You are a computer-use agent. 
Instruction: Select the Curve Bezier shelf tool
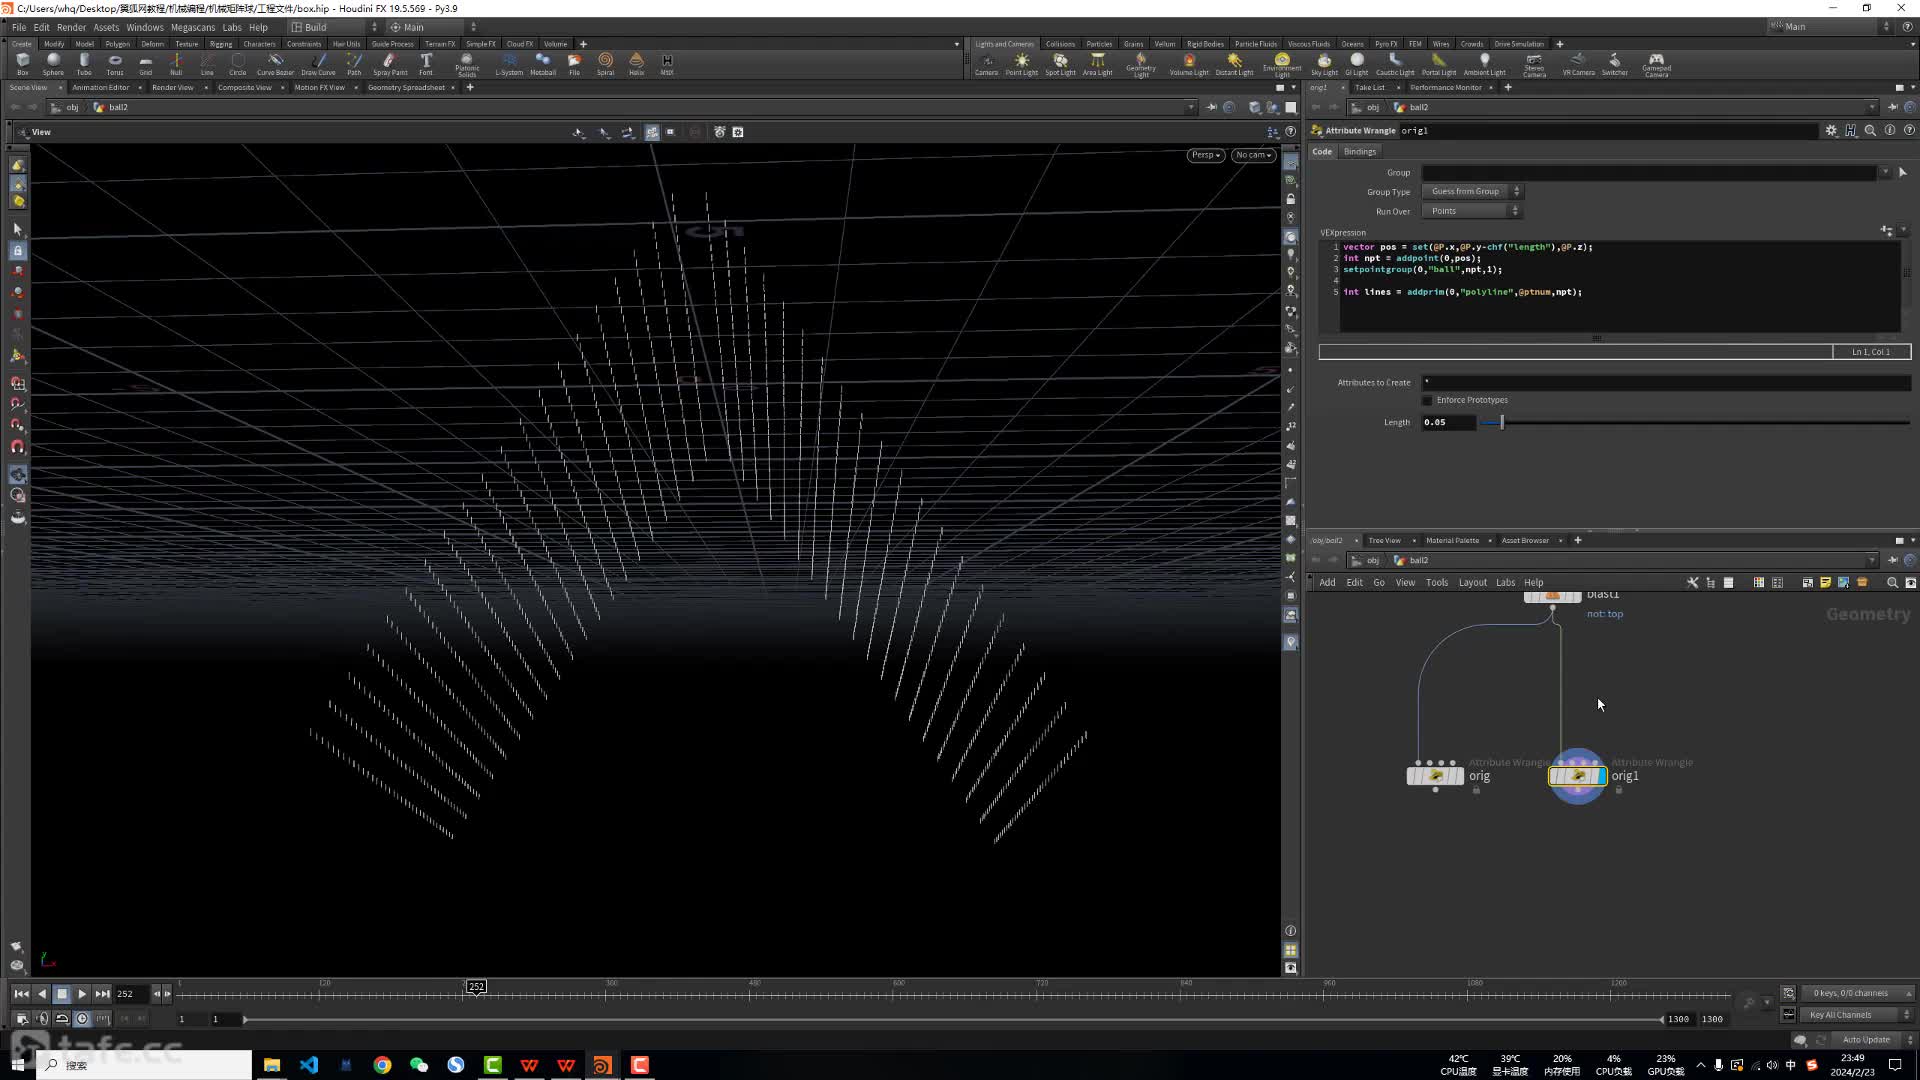pos(275,64)
